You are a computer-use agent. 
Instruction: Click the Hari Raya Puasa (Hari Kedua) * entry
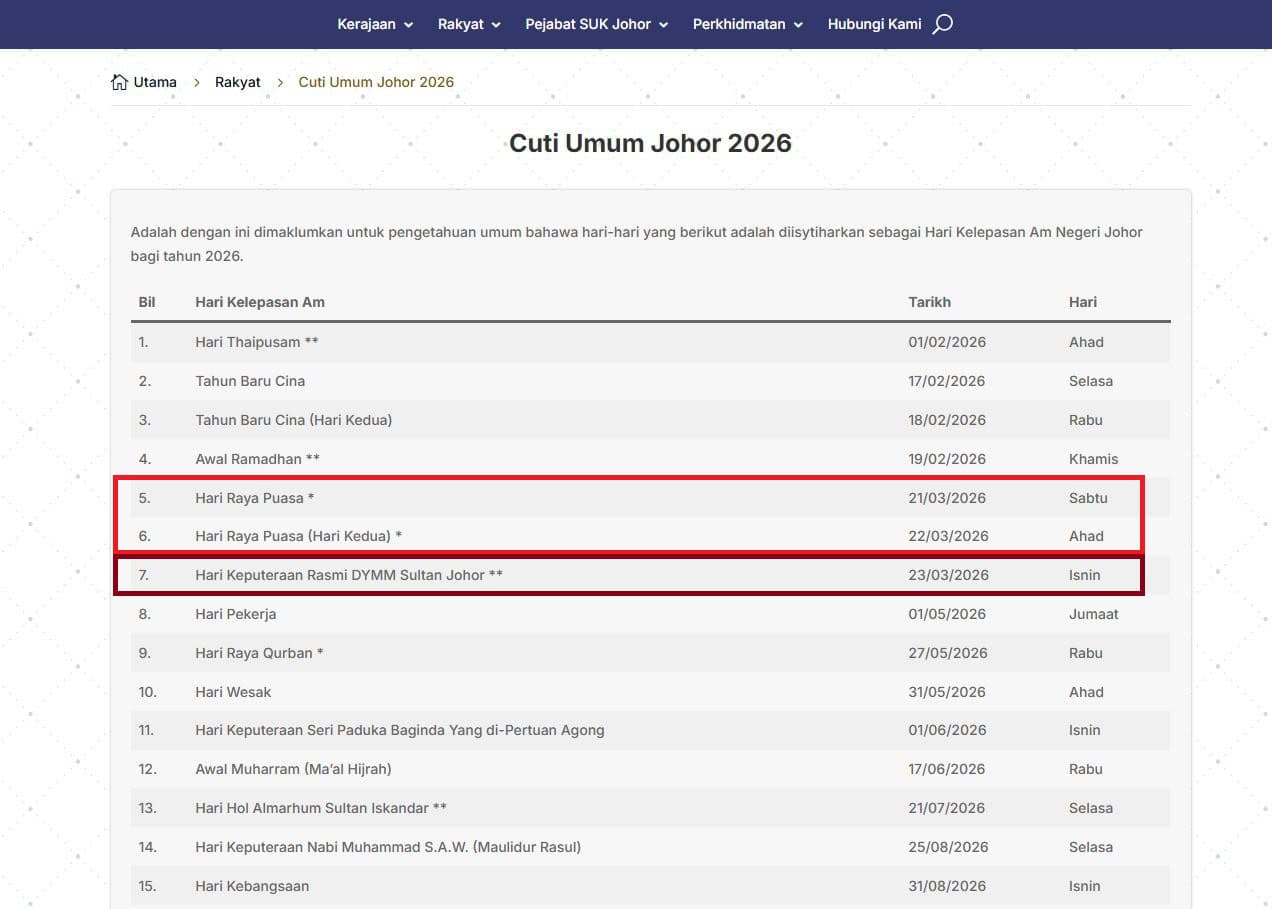tap(299, 536)
